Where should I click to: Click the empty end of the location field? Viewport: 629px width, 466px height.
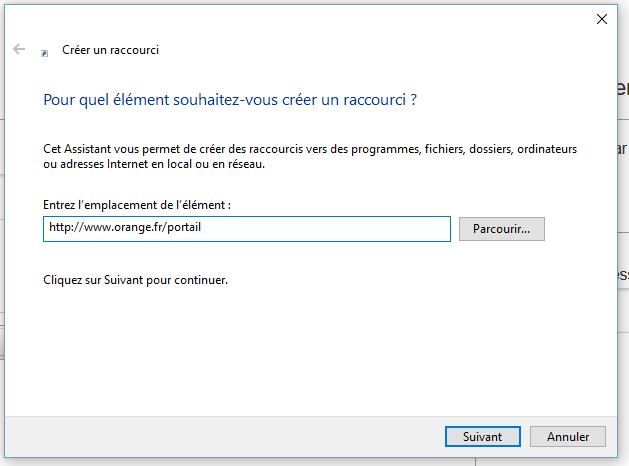380,229
